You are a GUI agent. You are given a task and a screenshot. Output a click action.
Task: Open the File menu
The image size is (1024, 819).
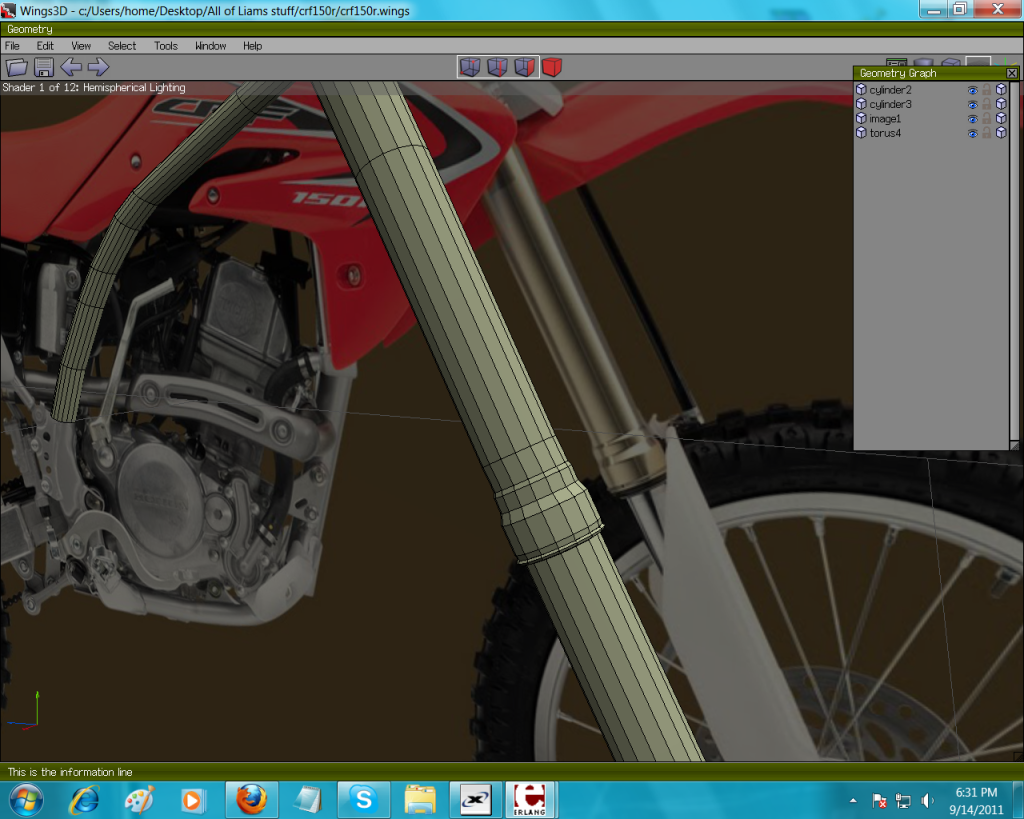[x=12, y=46]
